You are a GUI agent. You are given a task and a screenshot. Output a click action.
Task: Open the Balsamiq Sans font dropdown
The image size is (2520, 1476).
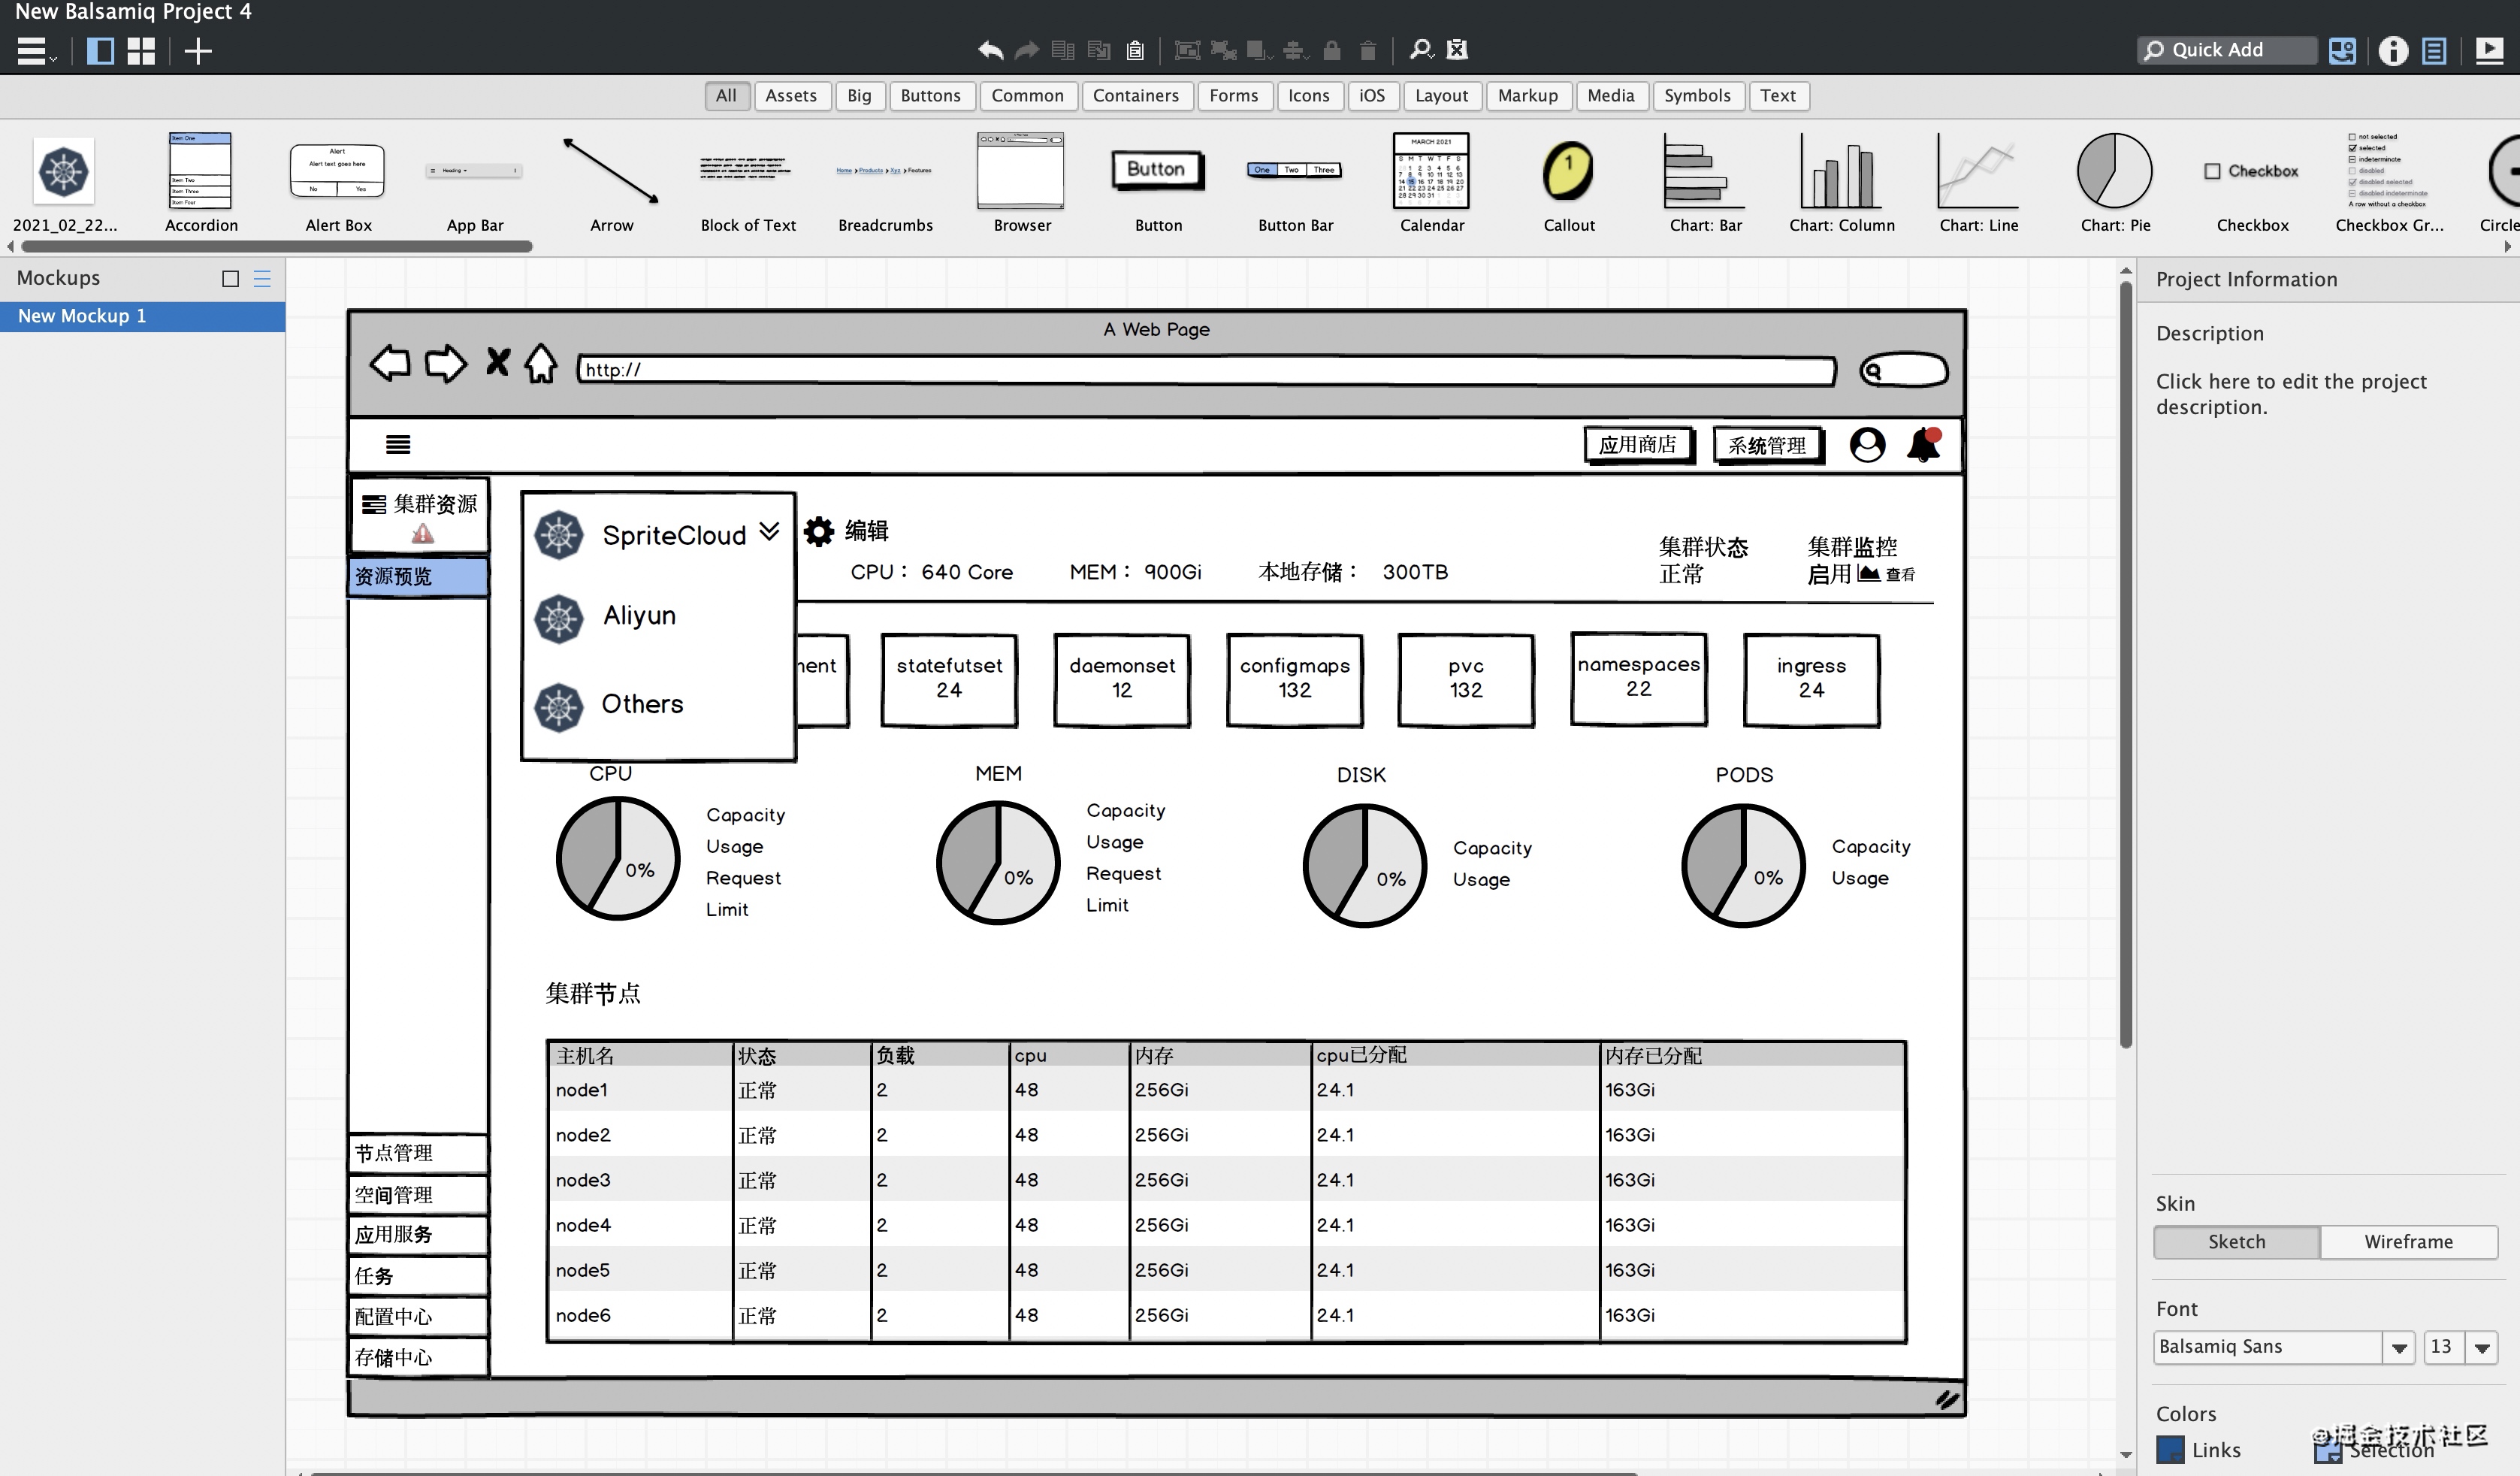click(2398, 1348)
